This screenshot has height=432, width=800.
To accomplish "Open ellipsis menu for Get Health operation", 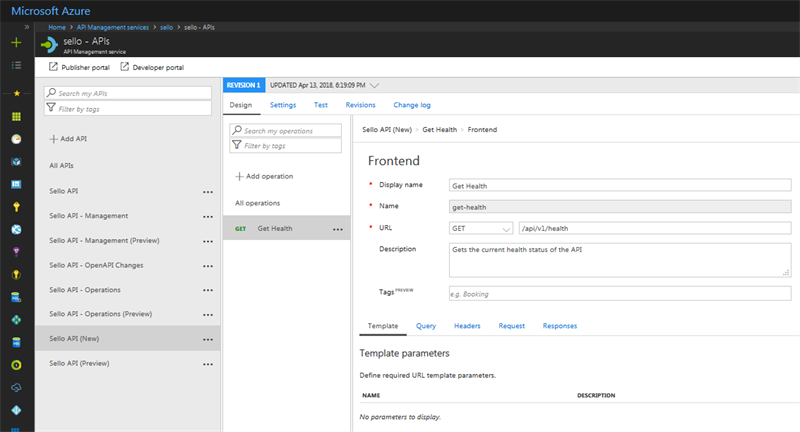I will coord(338,229).
